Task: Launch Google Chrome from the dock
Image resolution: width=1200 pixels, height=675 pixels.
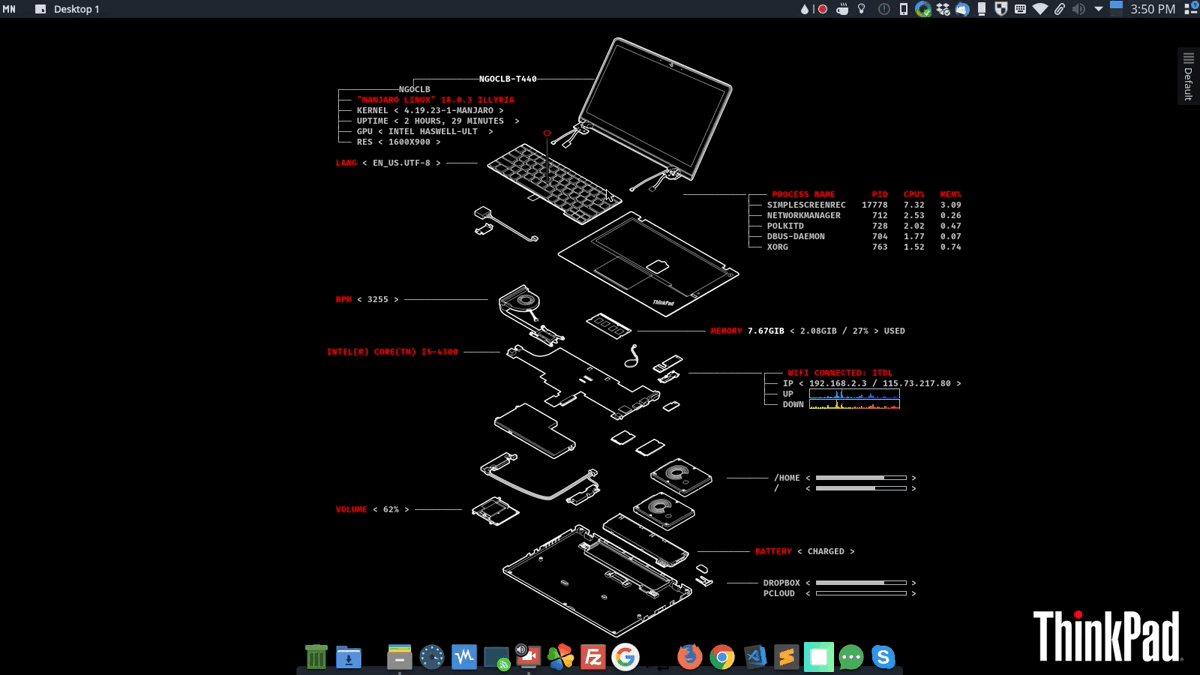Action: [722, 656]
